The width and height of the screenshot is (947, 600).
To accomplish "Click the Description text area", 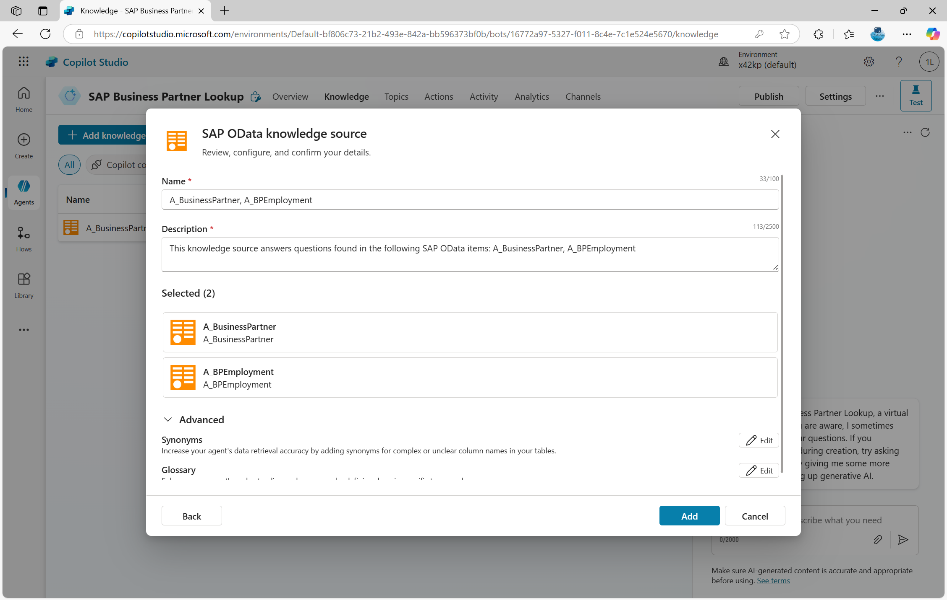I will [x=470, y=254].
